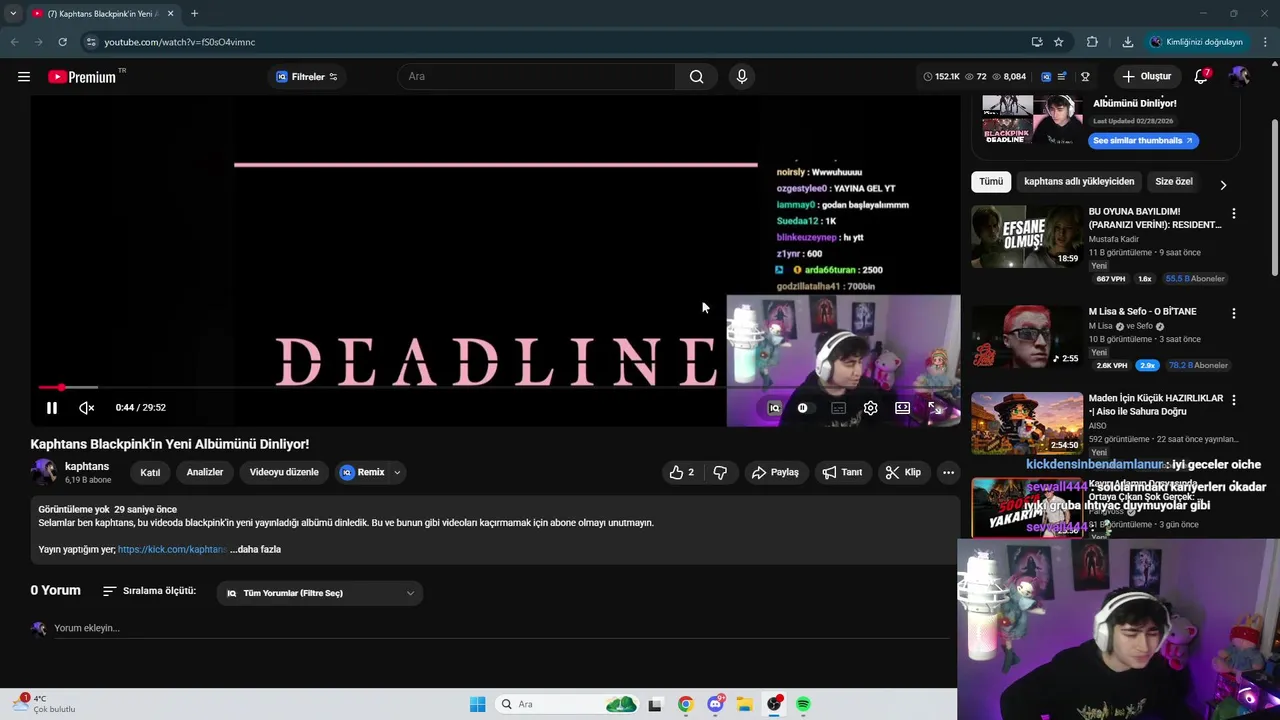Open Maden İçin Küçük HAZIRLIKLAR video thumbnail
This screenshot has width=1280, height=720.
click(x=1027, y=423)
